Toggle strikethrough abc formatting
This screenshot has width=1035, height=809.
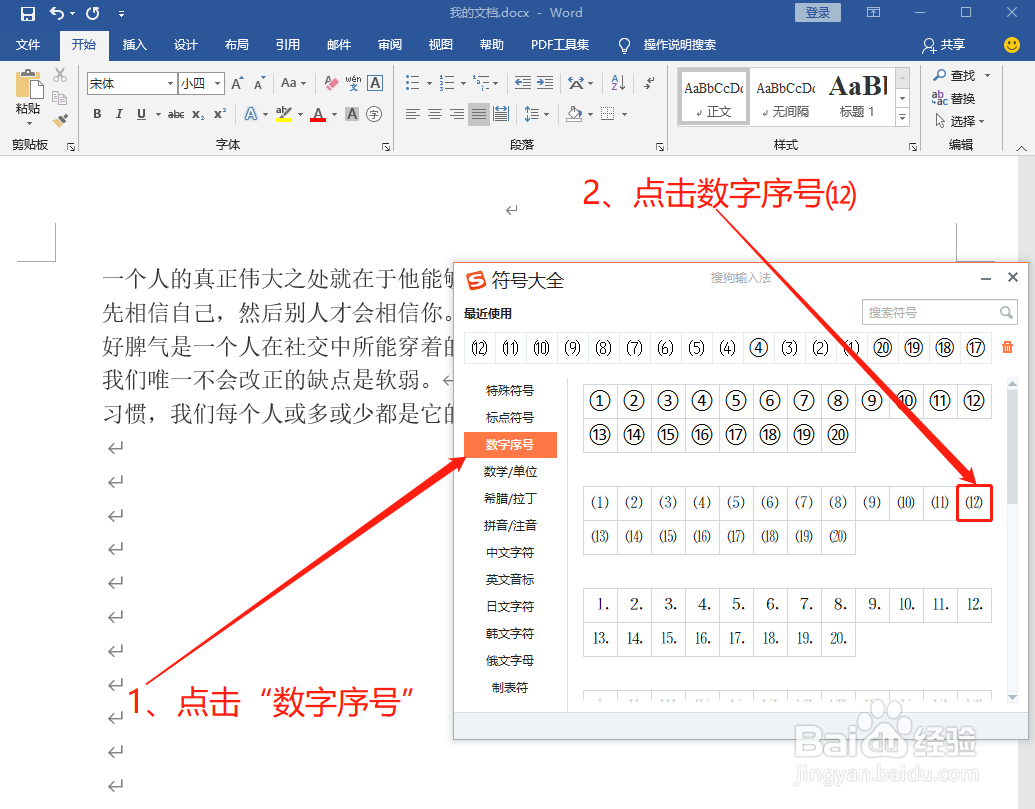pos(176,114)
